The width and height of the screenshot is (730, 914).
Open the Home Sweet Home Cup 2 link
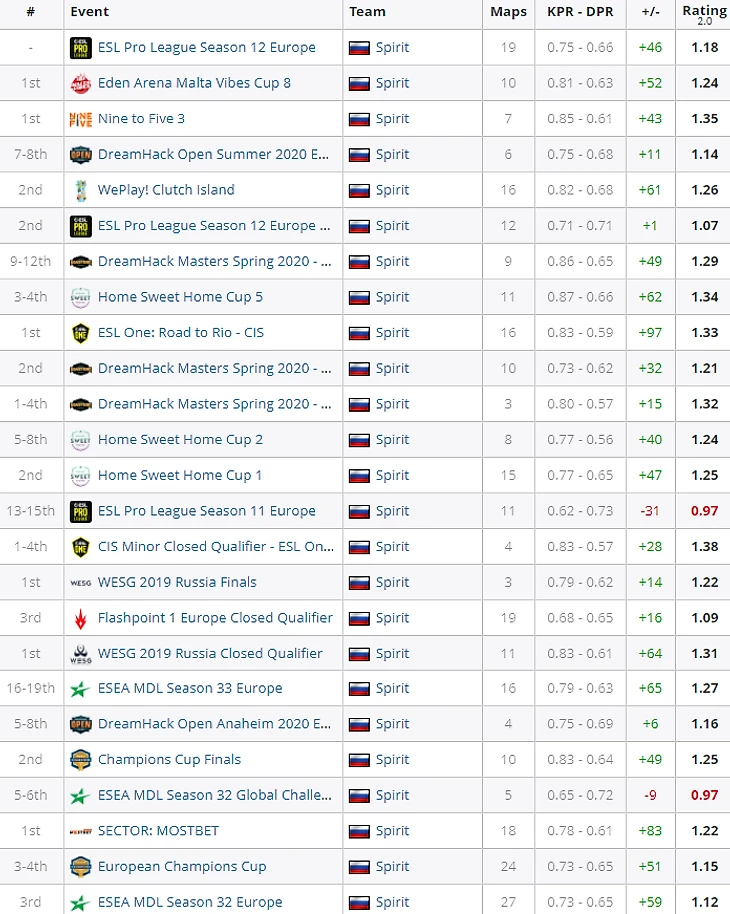pos(180,440)
